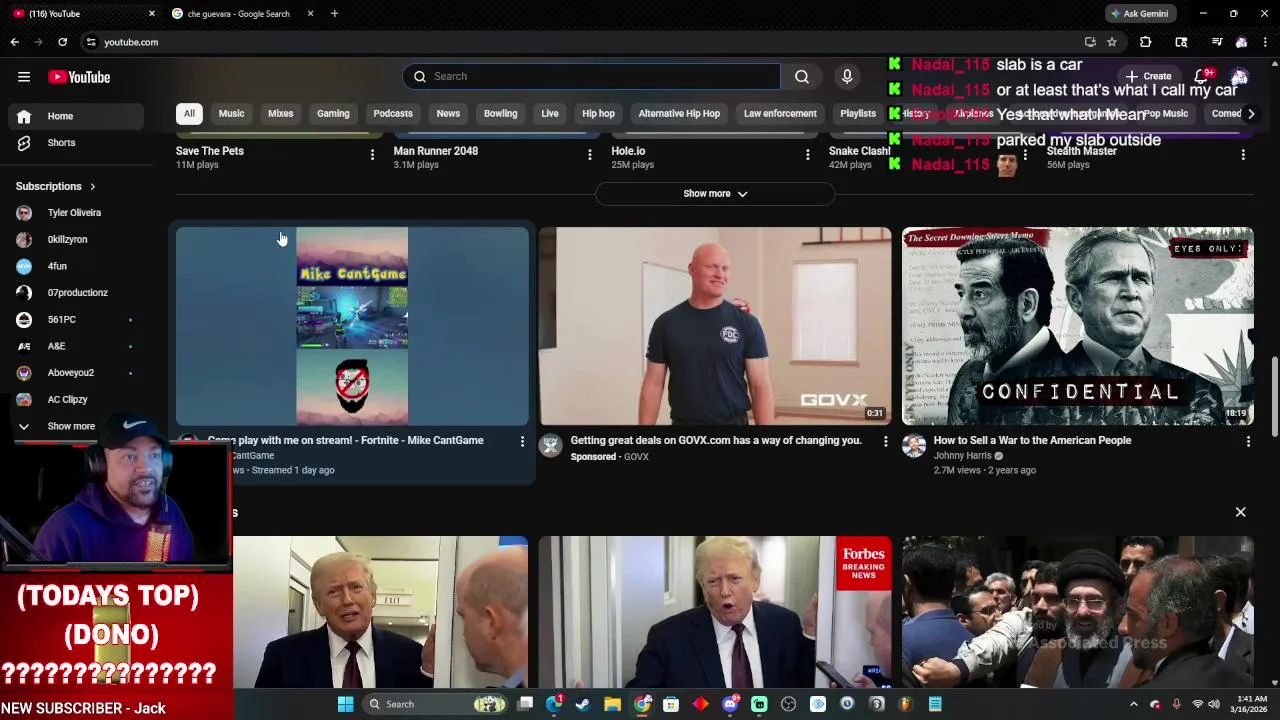
Task: Open more options for Mike CantGame stream
Action: [522, 441]
